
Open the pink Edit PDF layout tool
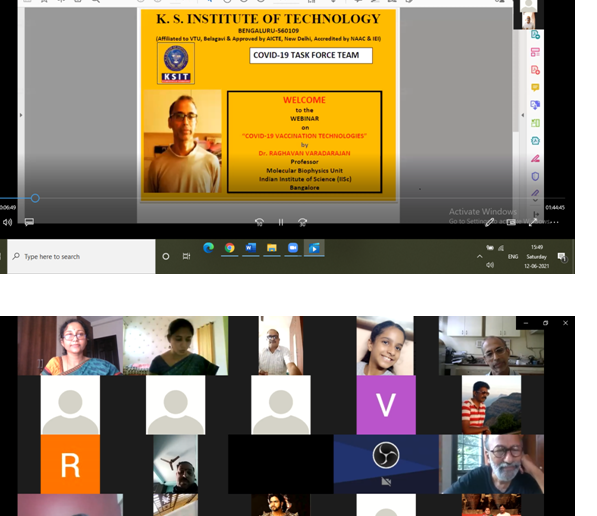(535, 52)
